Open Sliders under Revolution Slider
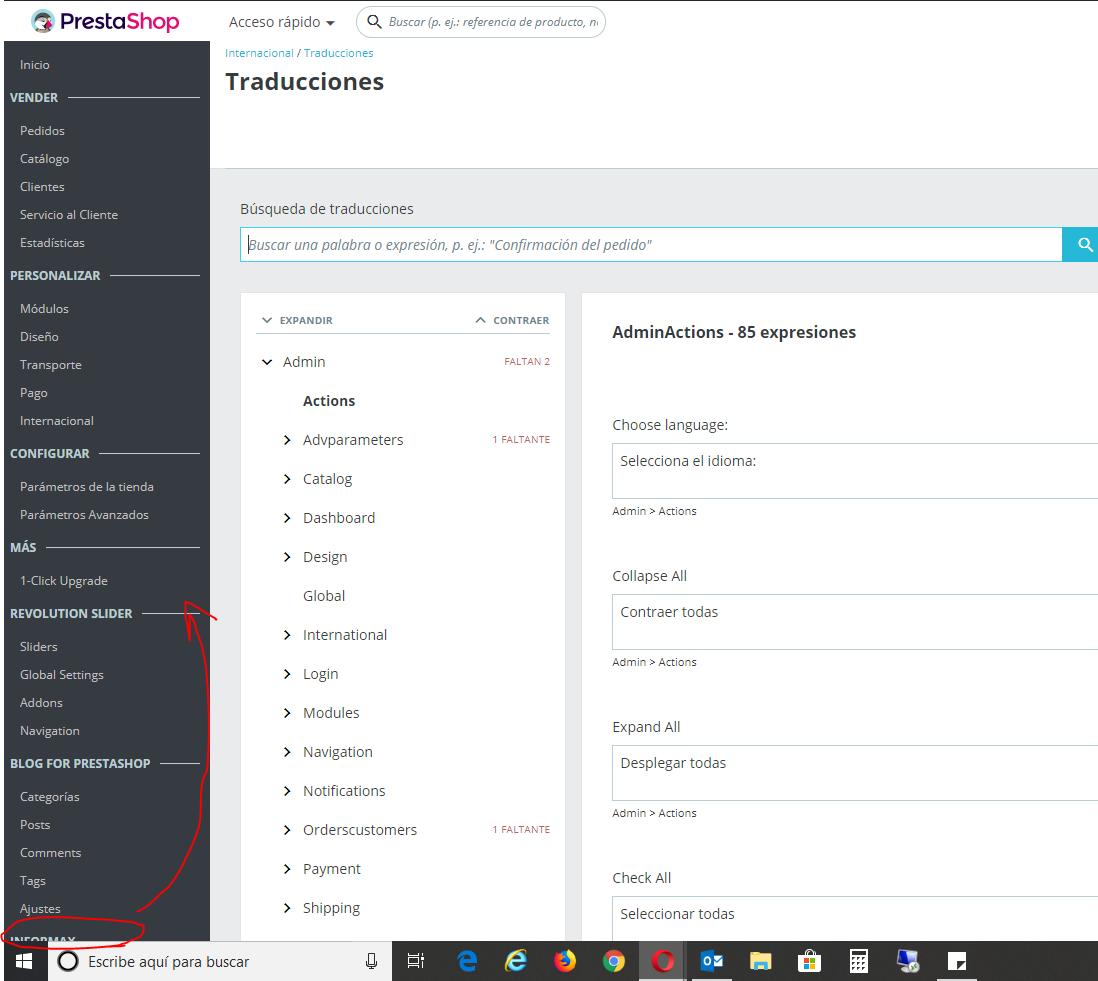 pyautogui.click(x=39, y=647)
